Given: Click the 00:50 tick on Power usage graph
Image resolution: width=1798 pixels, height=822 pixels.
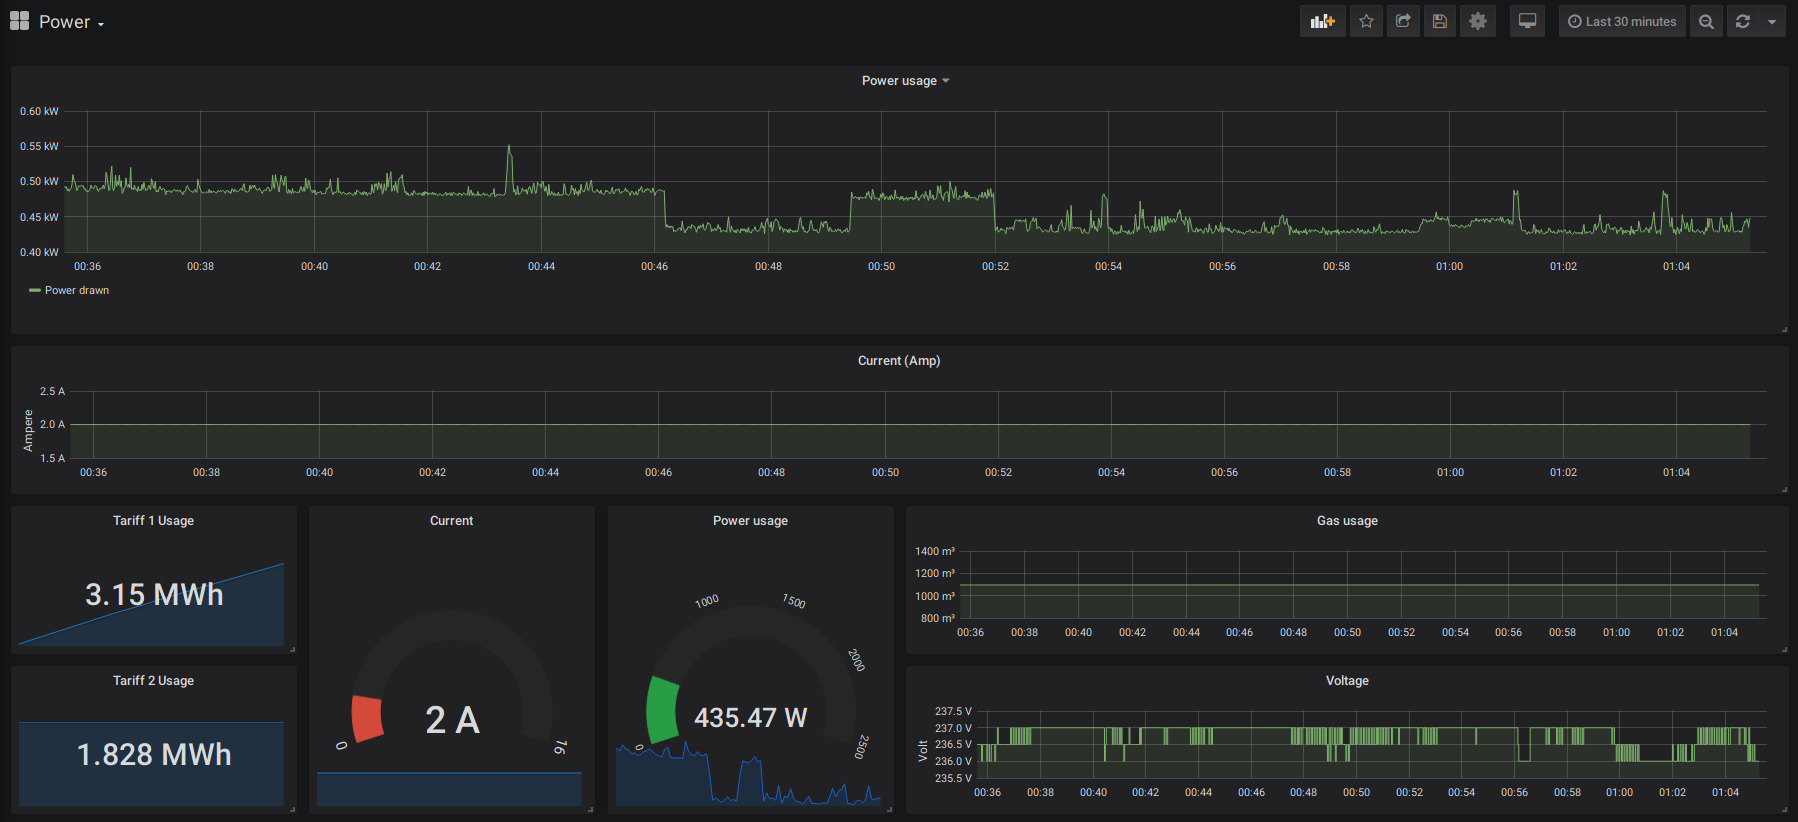Looking at the screenshot, I should [x=881, y=266].
